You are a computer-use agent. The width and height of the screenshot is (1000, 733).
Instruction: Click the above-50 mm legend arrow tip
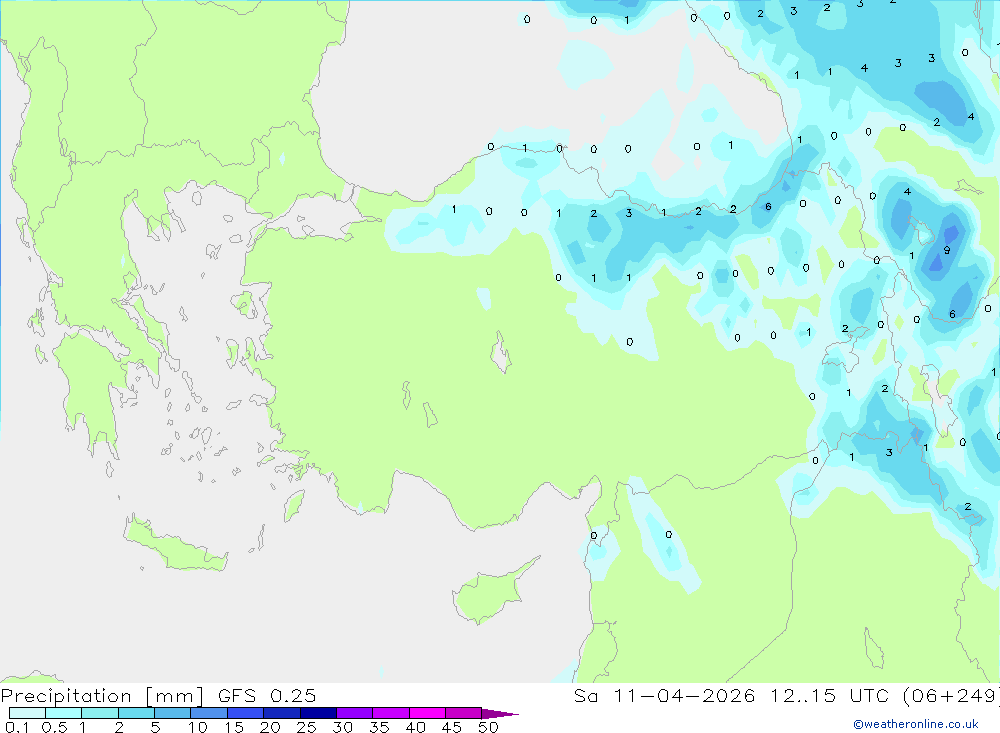pos(501,714)
